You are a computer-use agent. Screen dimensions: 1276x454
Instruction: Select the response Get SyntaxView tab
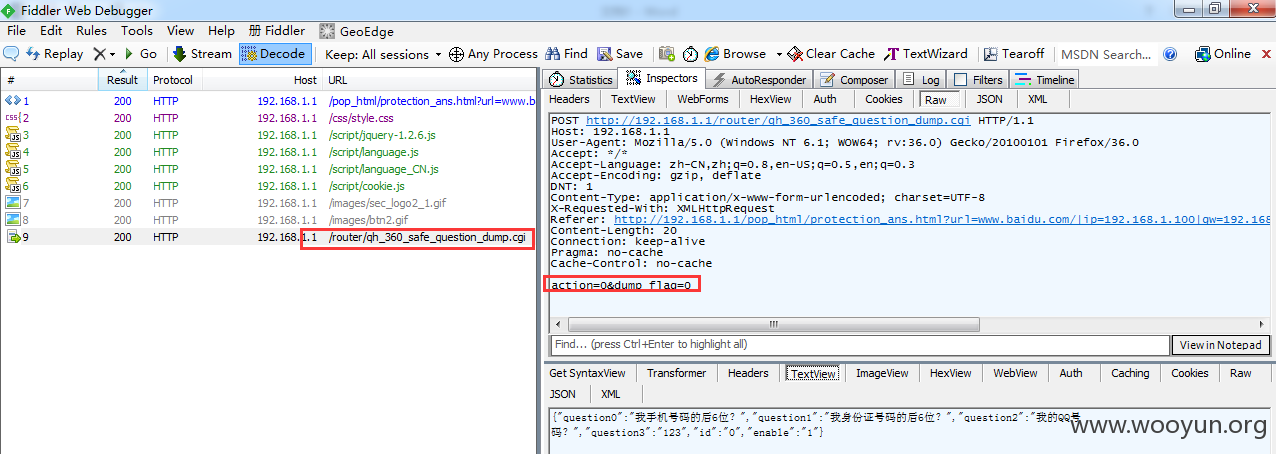click(x=587, y=373)
